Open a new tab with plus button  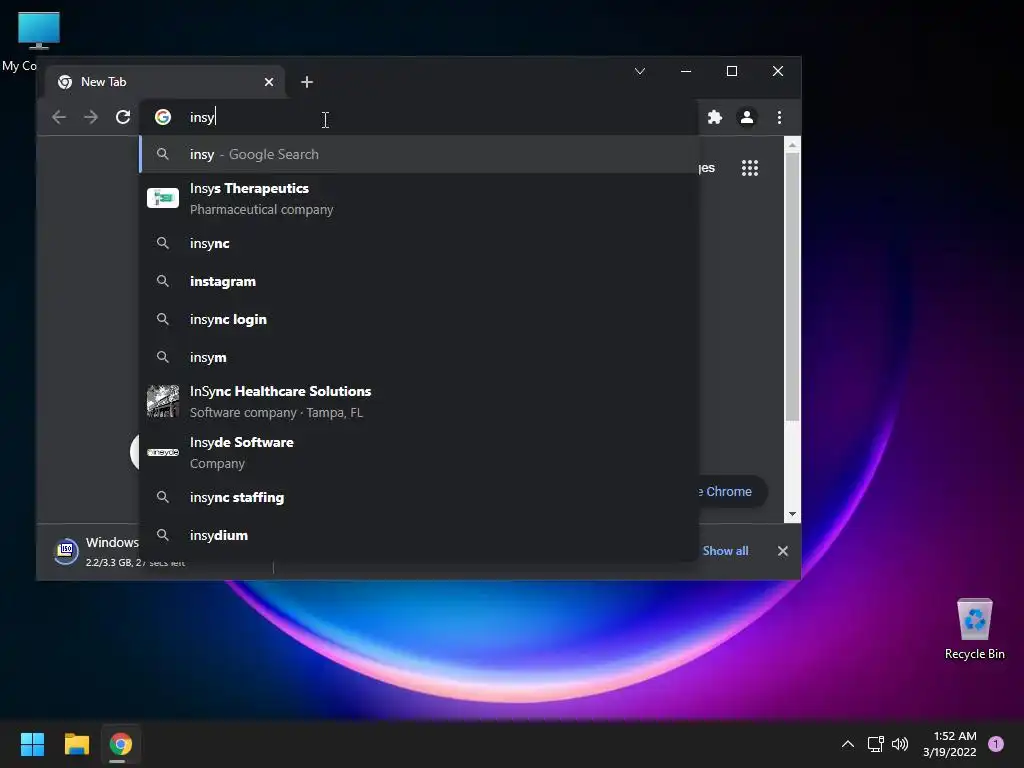pyautogui.click(x=307, y=82)
